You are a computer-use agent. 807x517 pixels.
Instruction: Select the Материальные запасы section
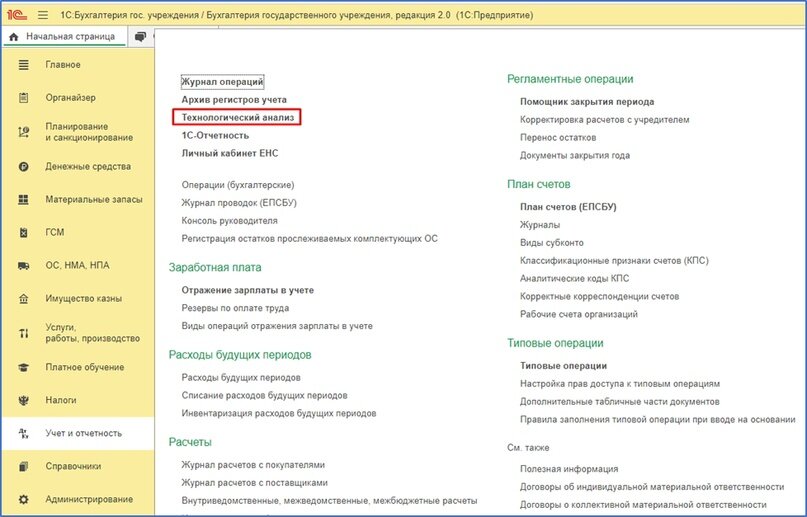[94, 200]
